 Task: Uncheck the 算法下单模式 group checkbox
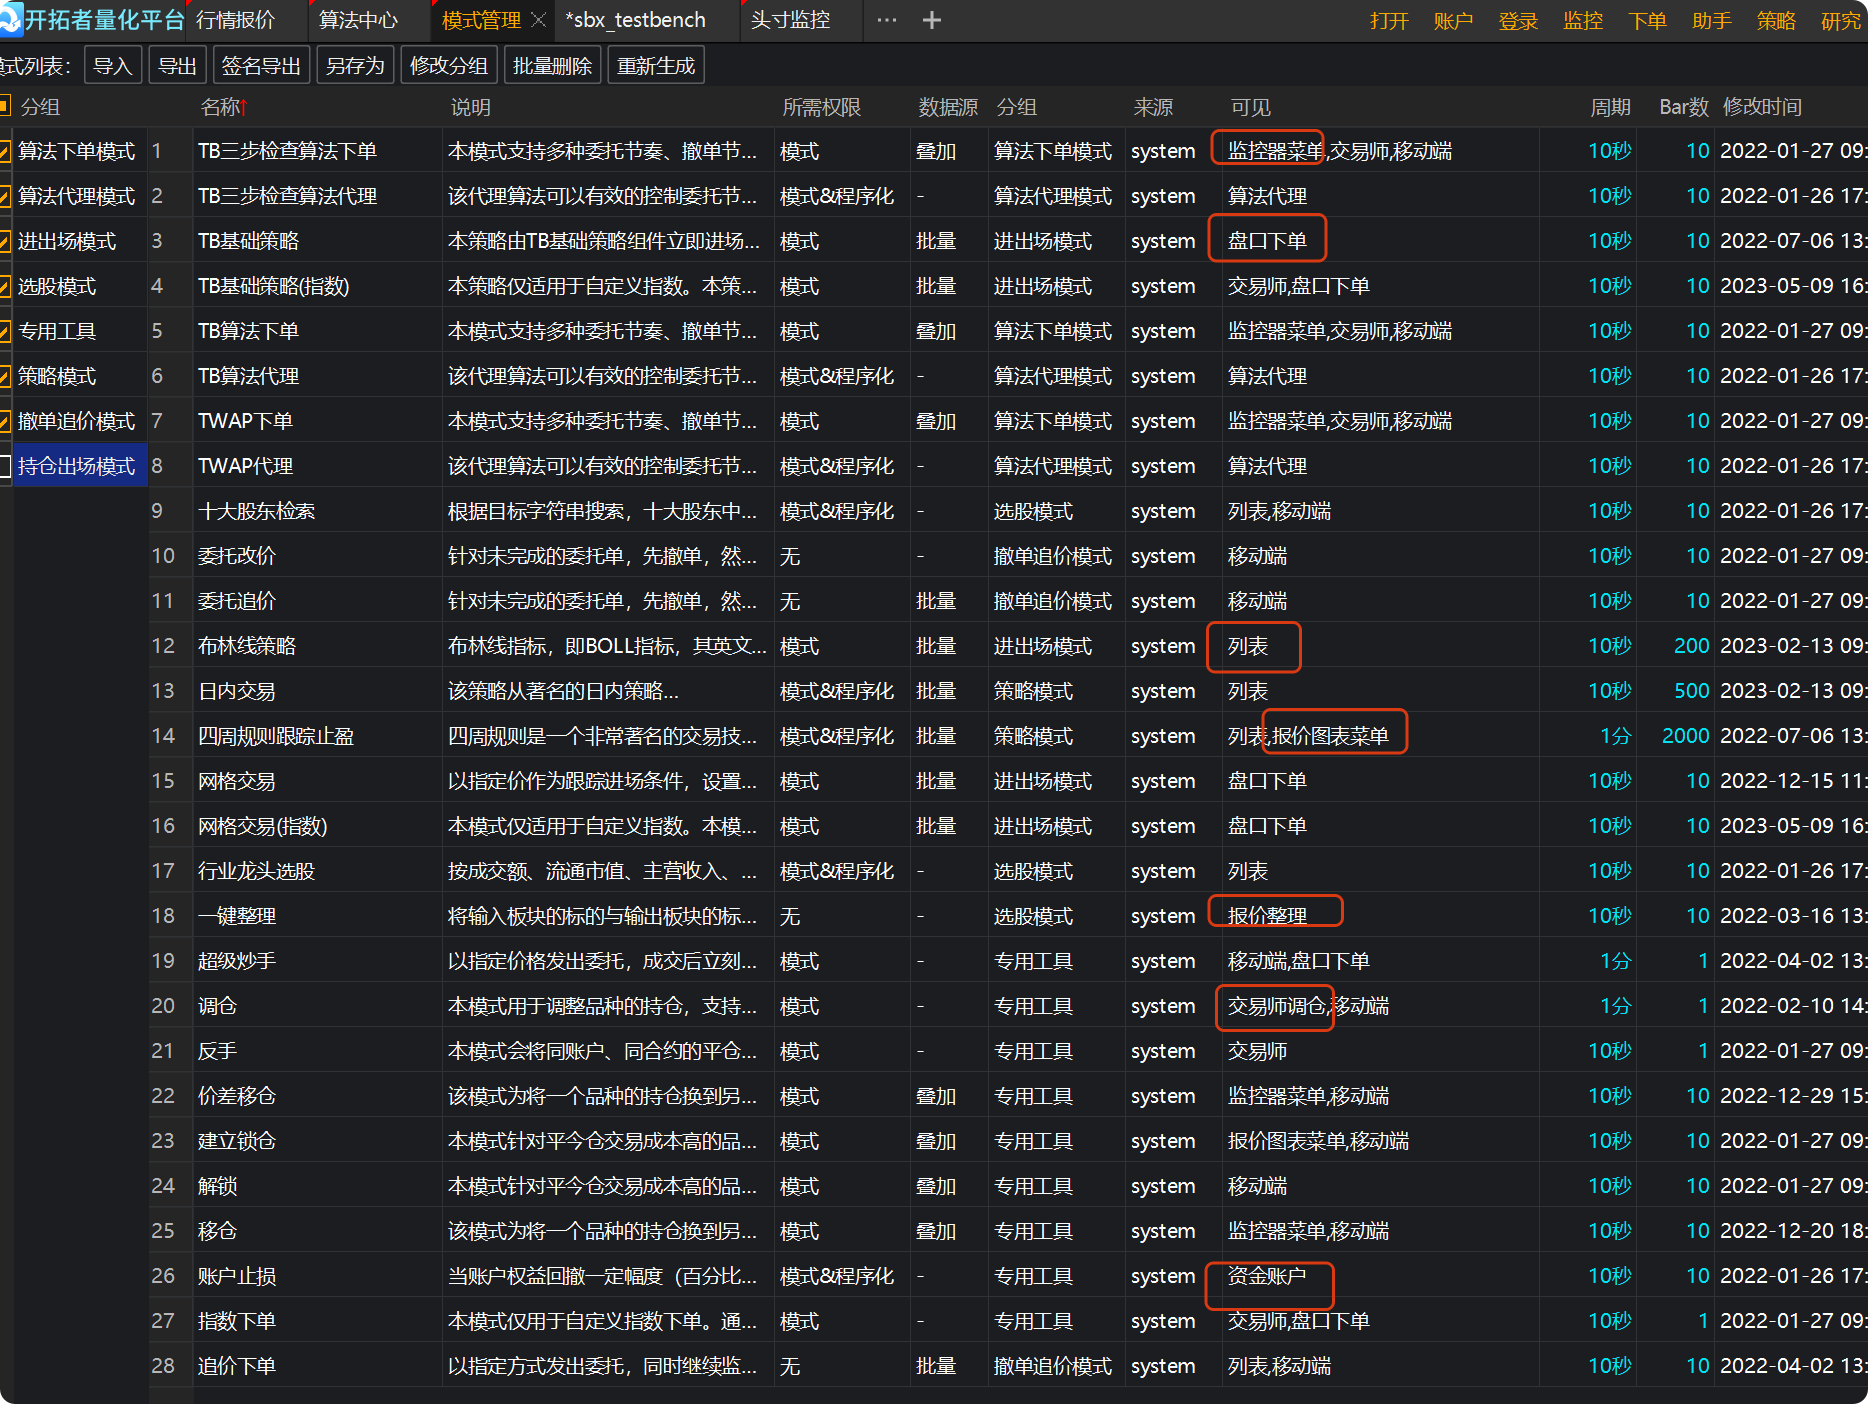point(5,152)
